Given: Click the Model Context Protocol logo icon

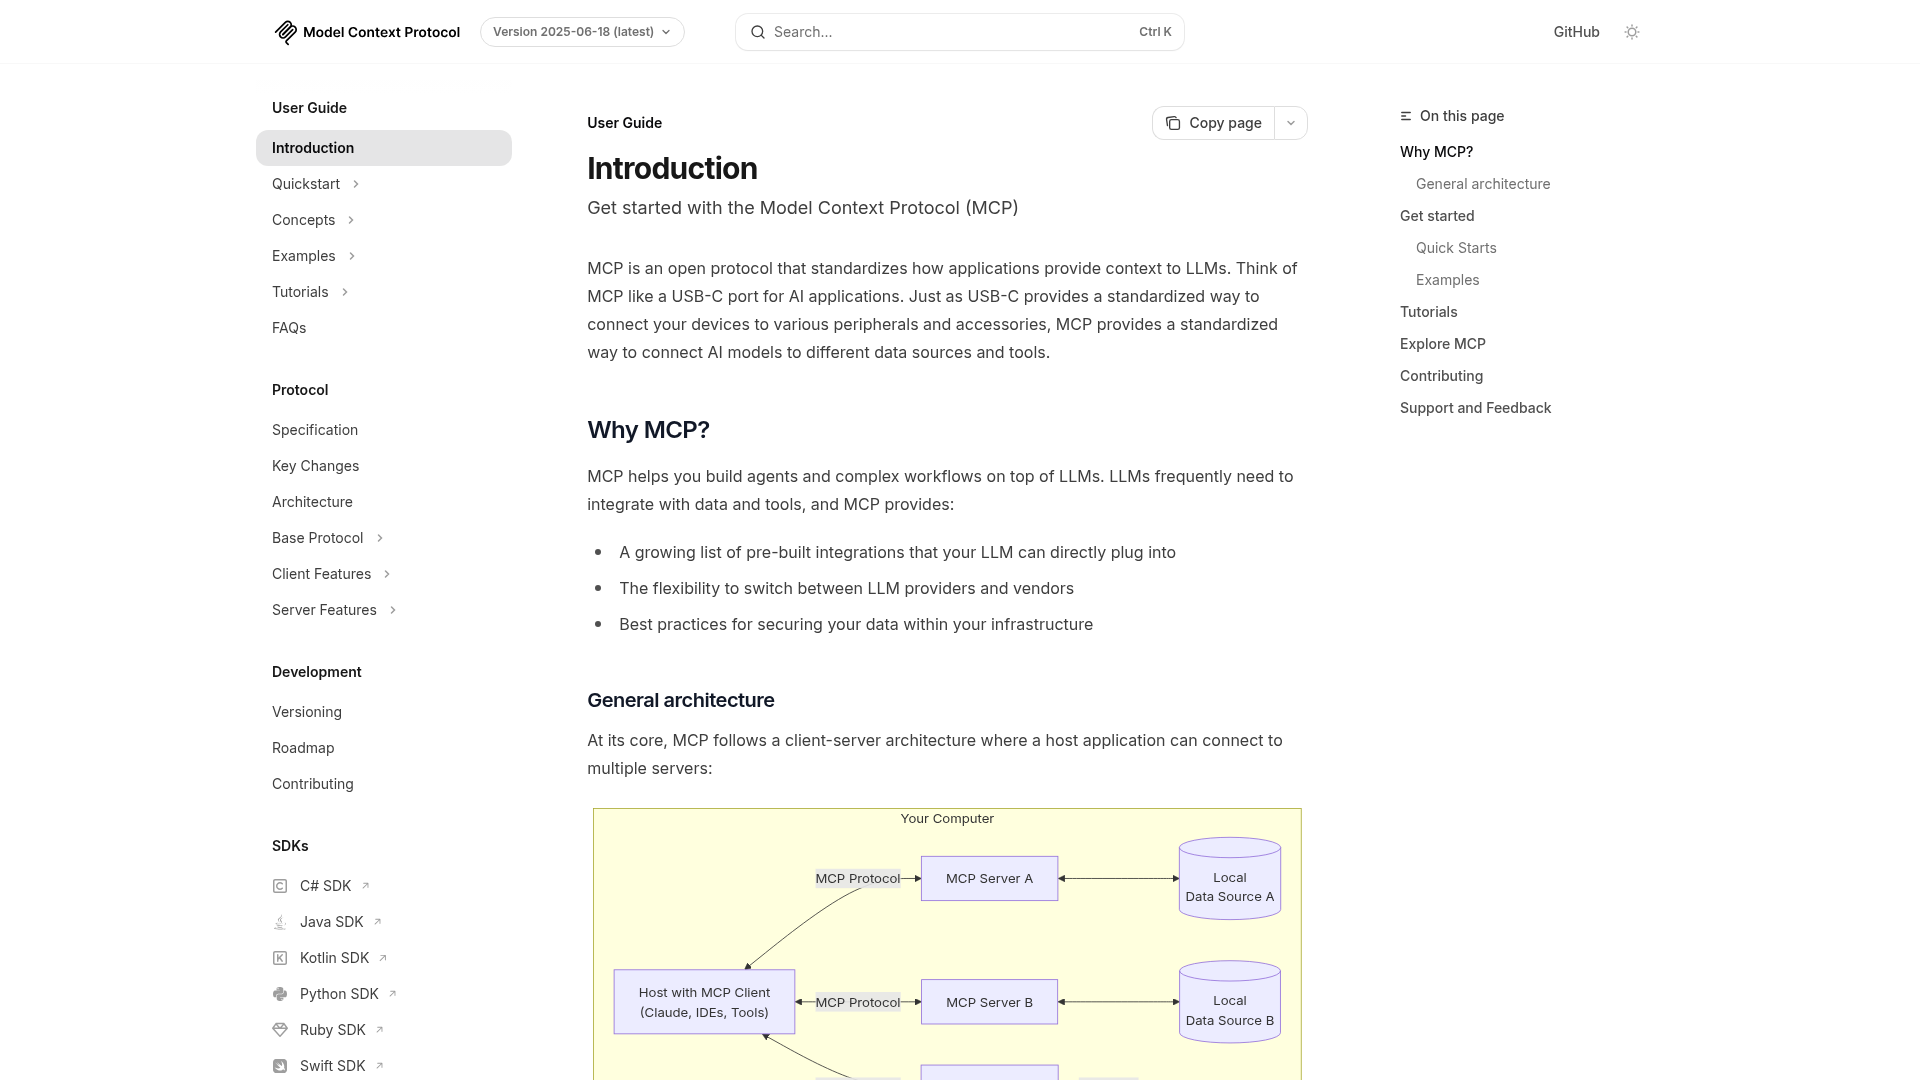Looking at the screenshot, I should (286, 32).
